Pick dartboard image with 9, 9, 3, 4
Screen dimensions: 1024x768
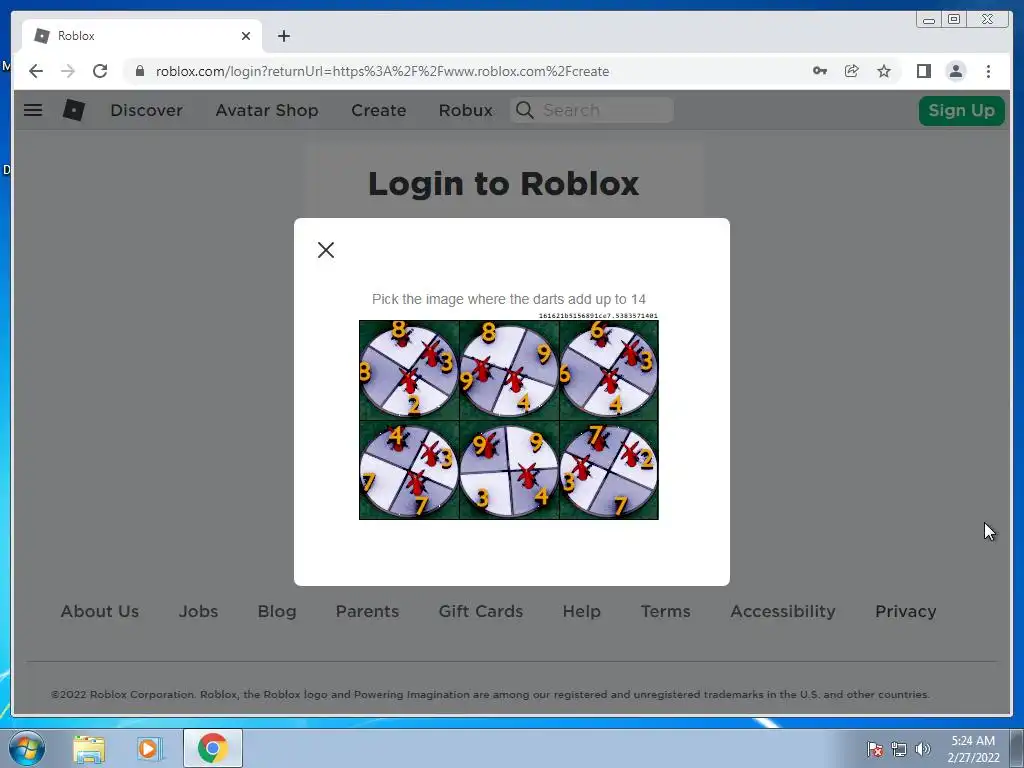point(509,470)
